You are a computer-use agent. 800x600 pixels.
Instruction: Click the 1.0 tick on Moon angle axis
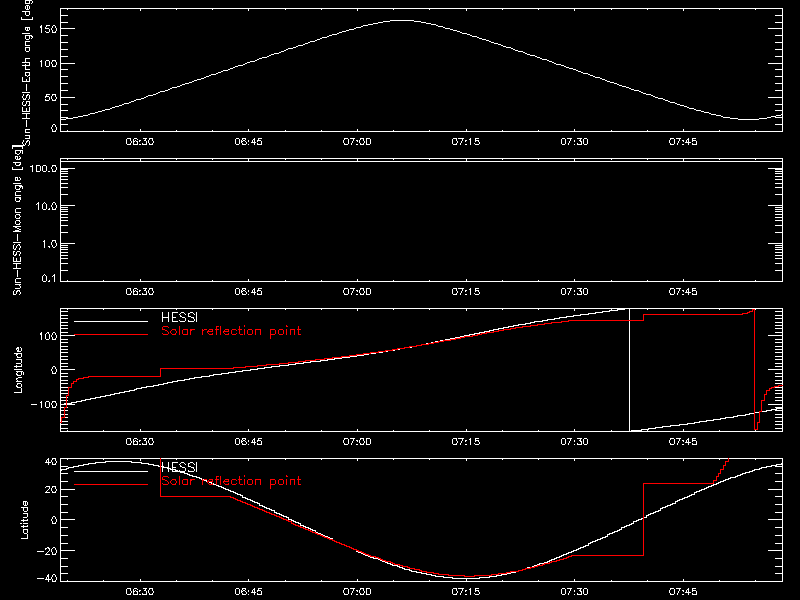[50, 244]
